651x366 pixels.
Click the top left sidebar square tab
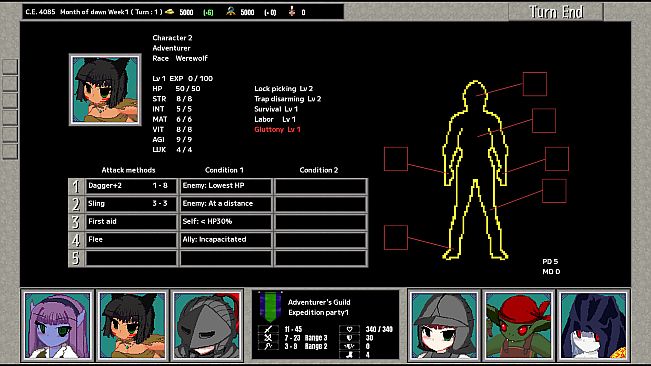[x=10, y=67]
